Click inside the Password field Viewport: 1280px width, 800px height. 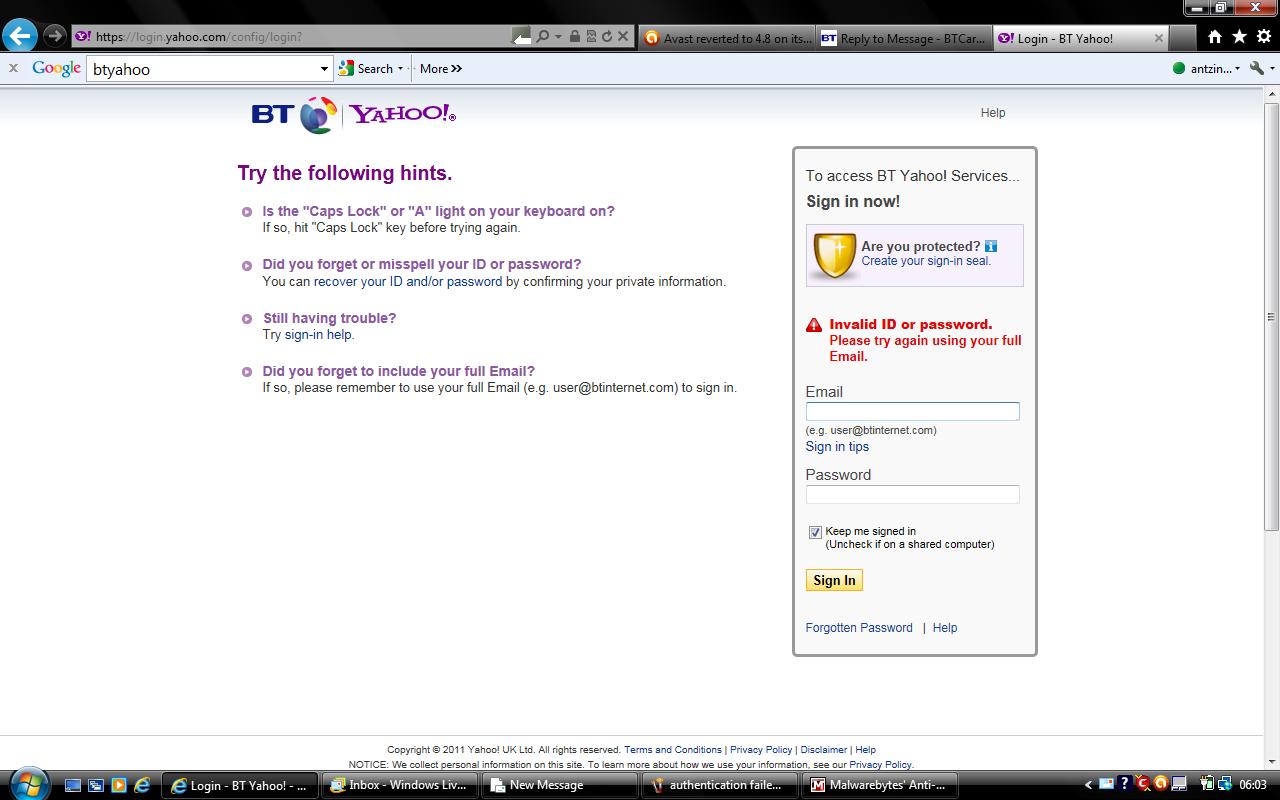coord(912,494)
